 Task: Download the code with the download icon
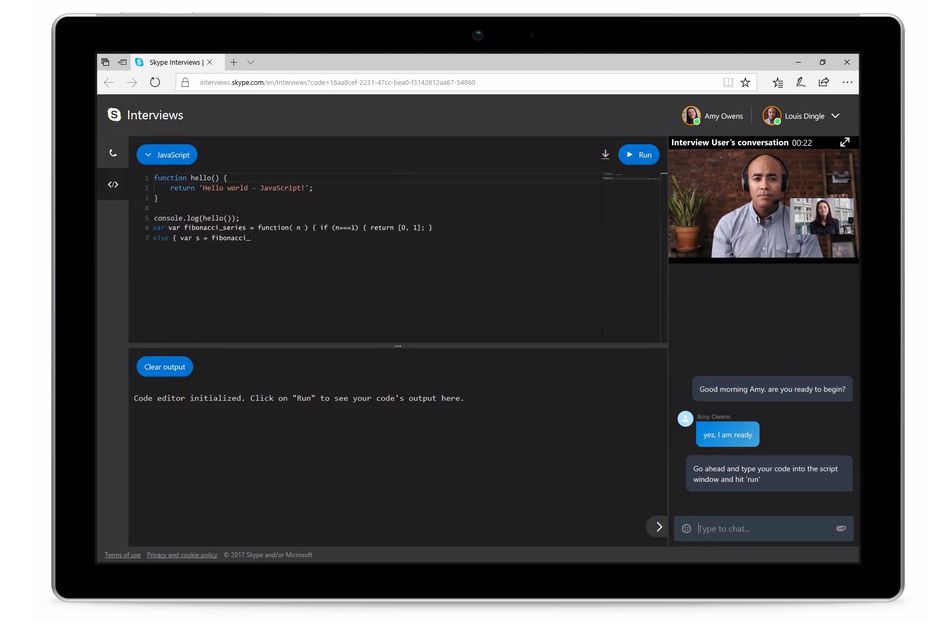coord(605,154)
